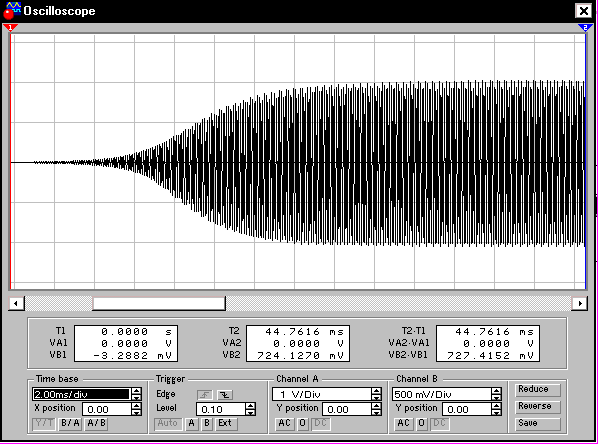598x444 pixels.
Task: Decrease the Channel B 500 mV/Div scale
Action: click(x=496, y=397)
